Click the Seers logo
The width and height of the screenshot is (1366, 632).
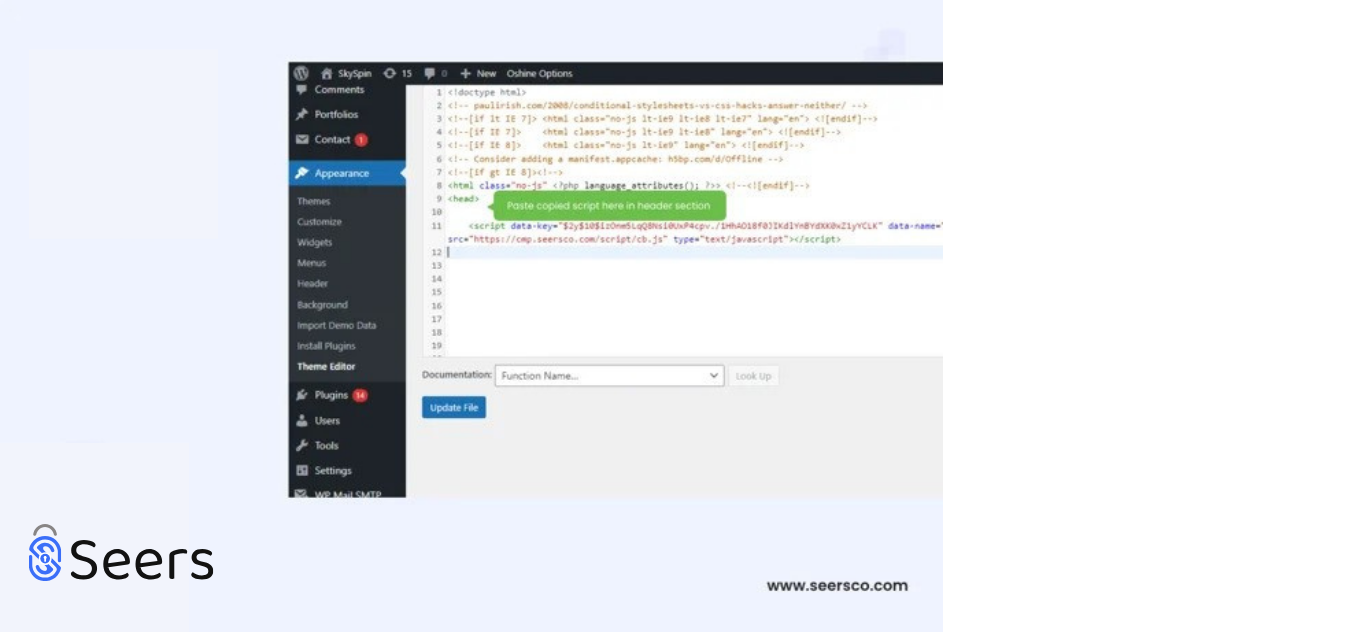tap(121, 555)
